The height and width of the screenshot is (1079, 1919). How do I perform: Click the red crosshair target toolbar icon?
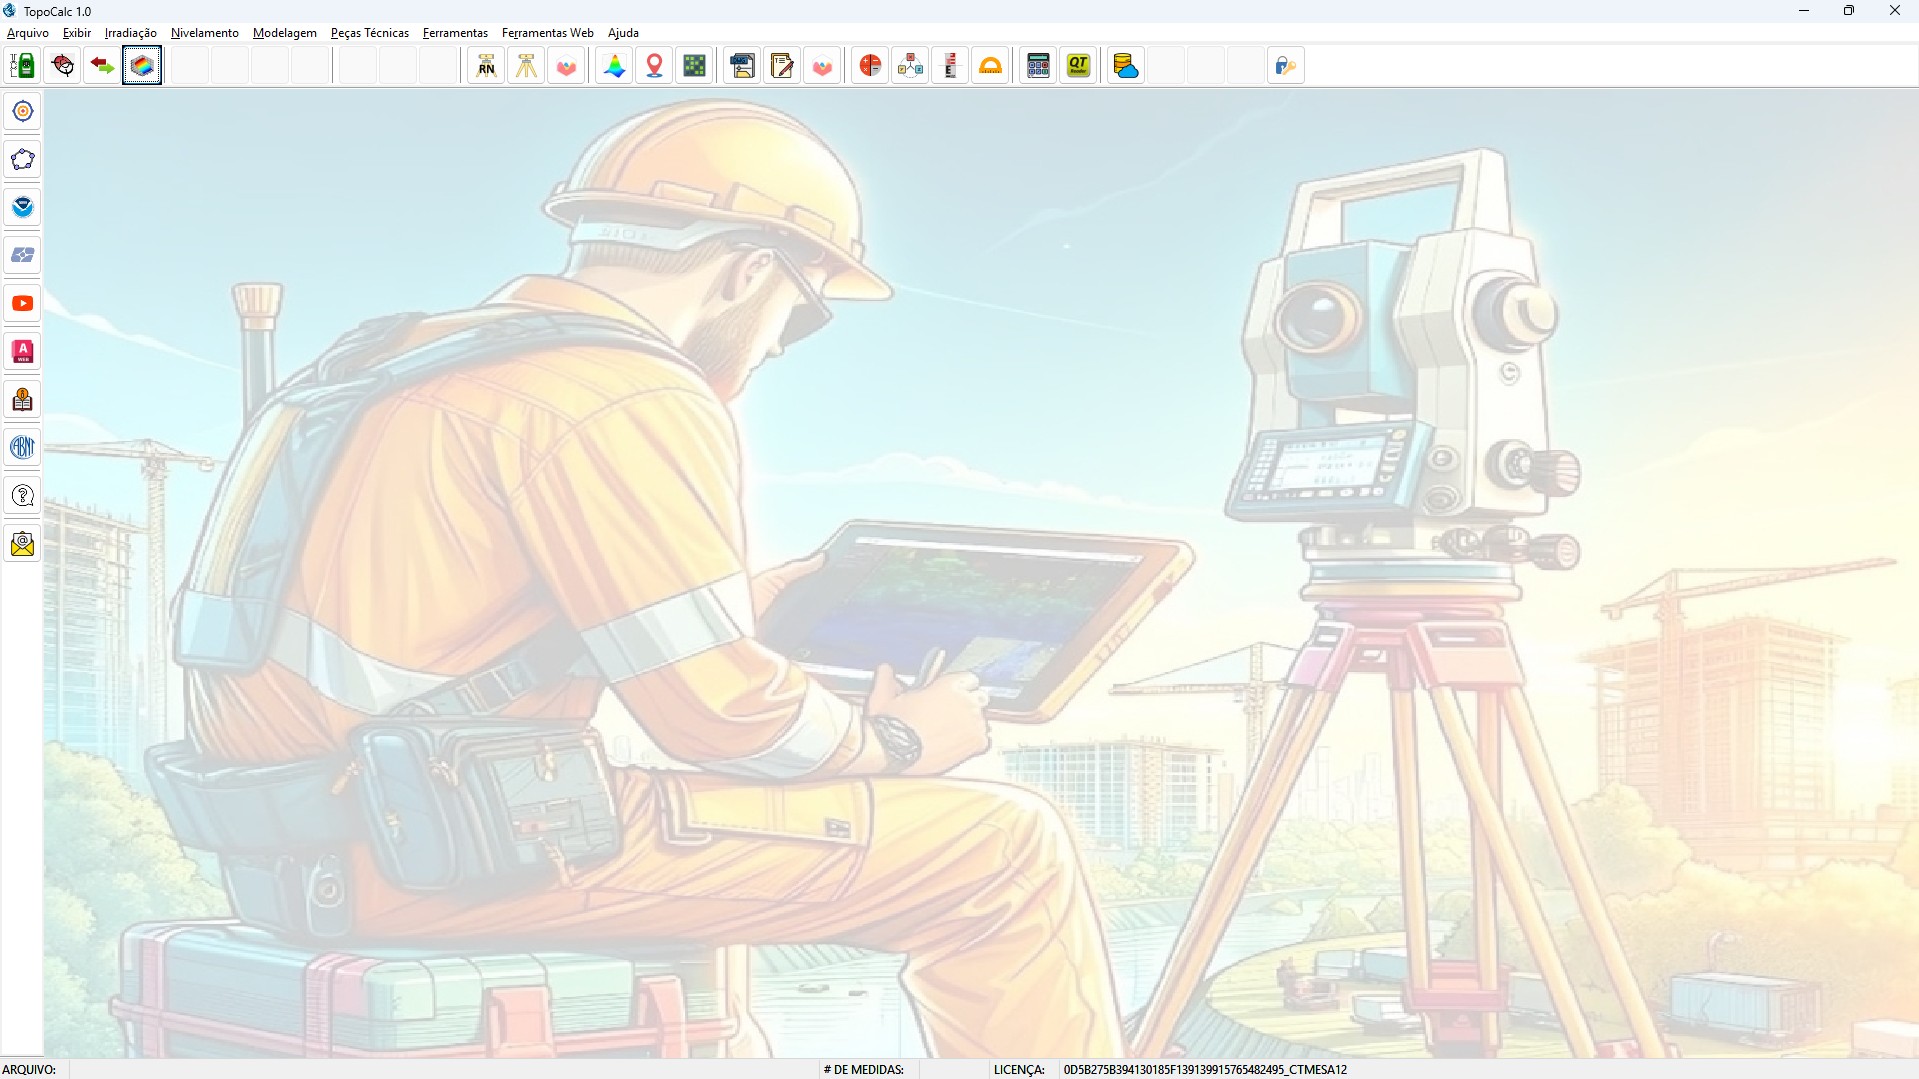pyautogui.click(x=63, y=66)
